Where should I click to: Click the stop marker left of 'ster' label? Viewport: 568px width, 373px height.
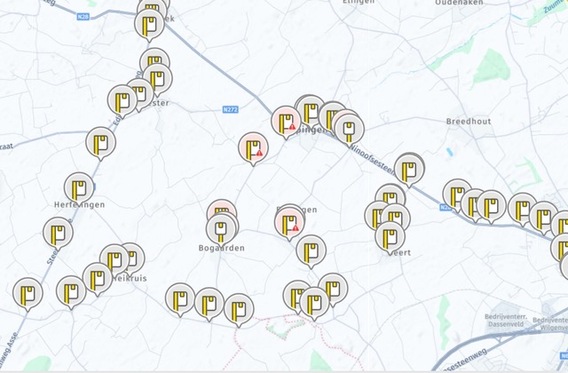tap(122, 101)
